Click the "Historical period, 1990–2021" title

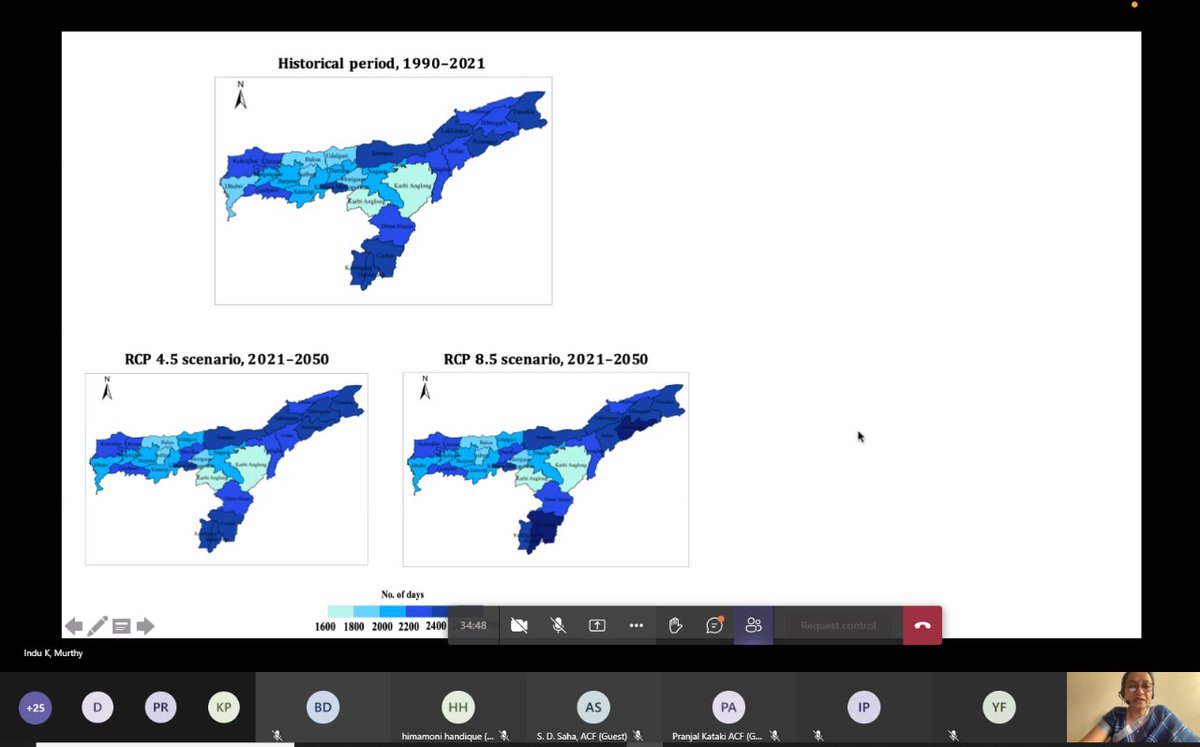click(x=382, y=63)
